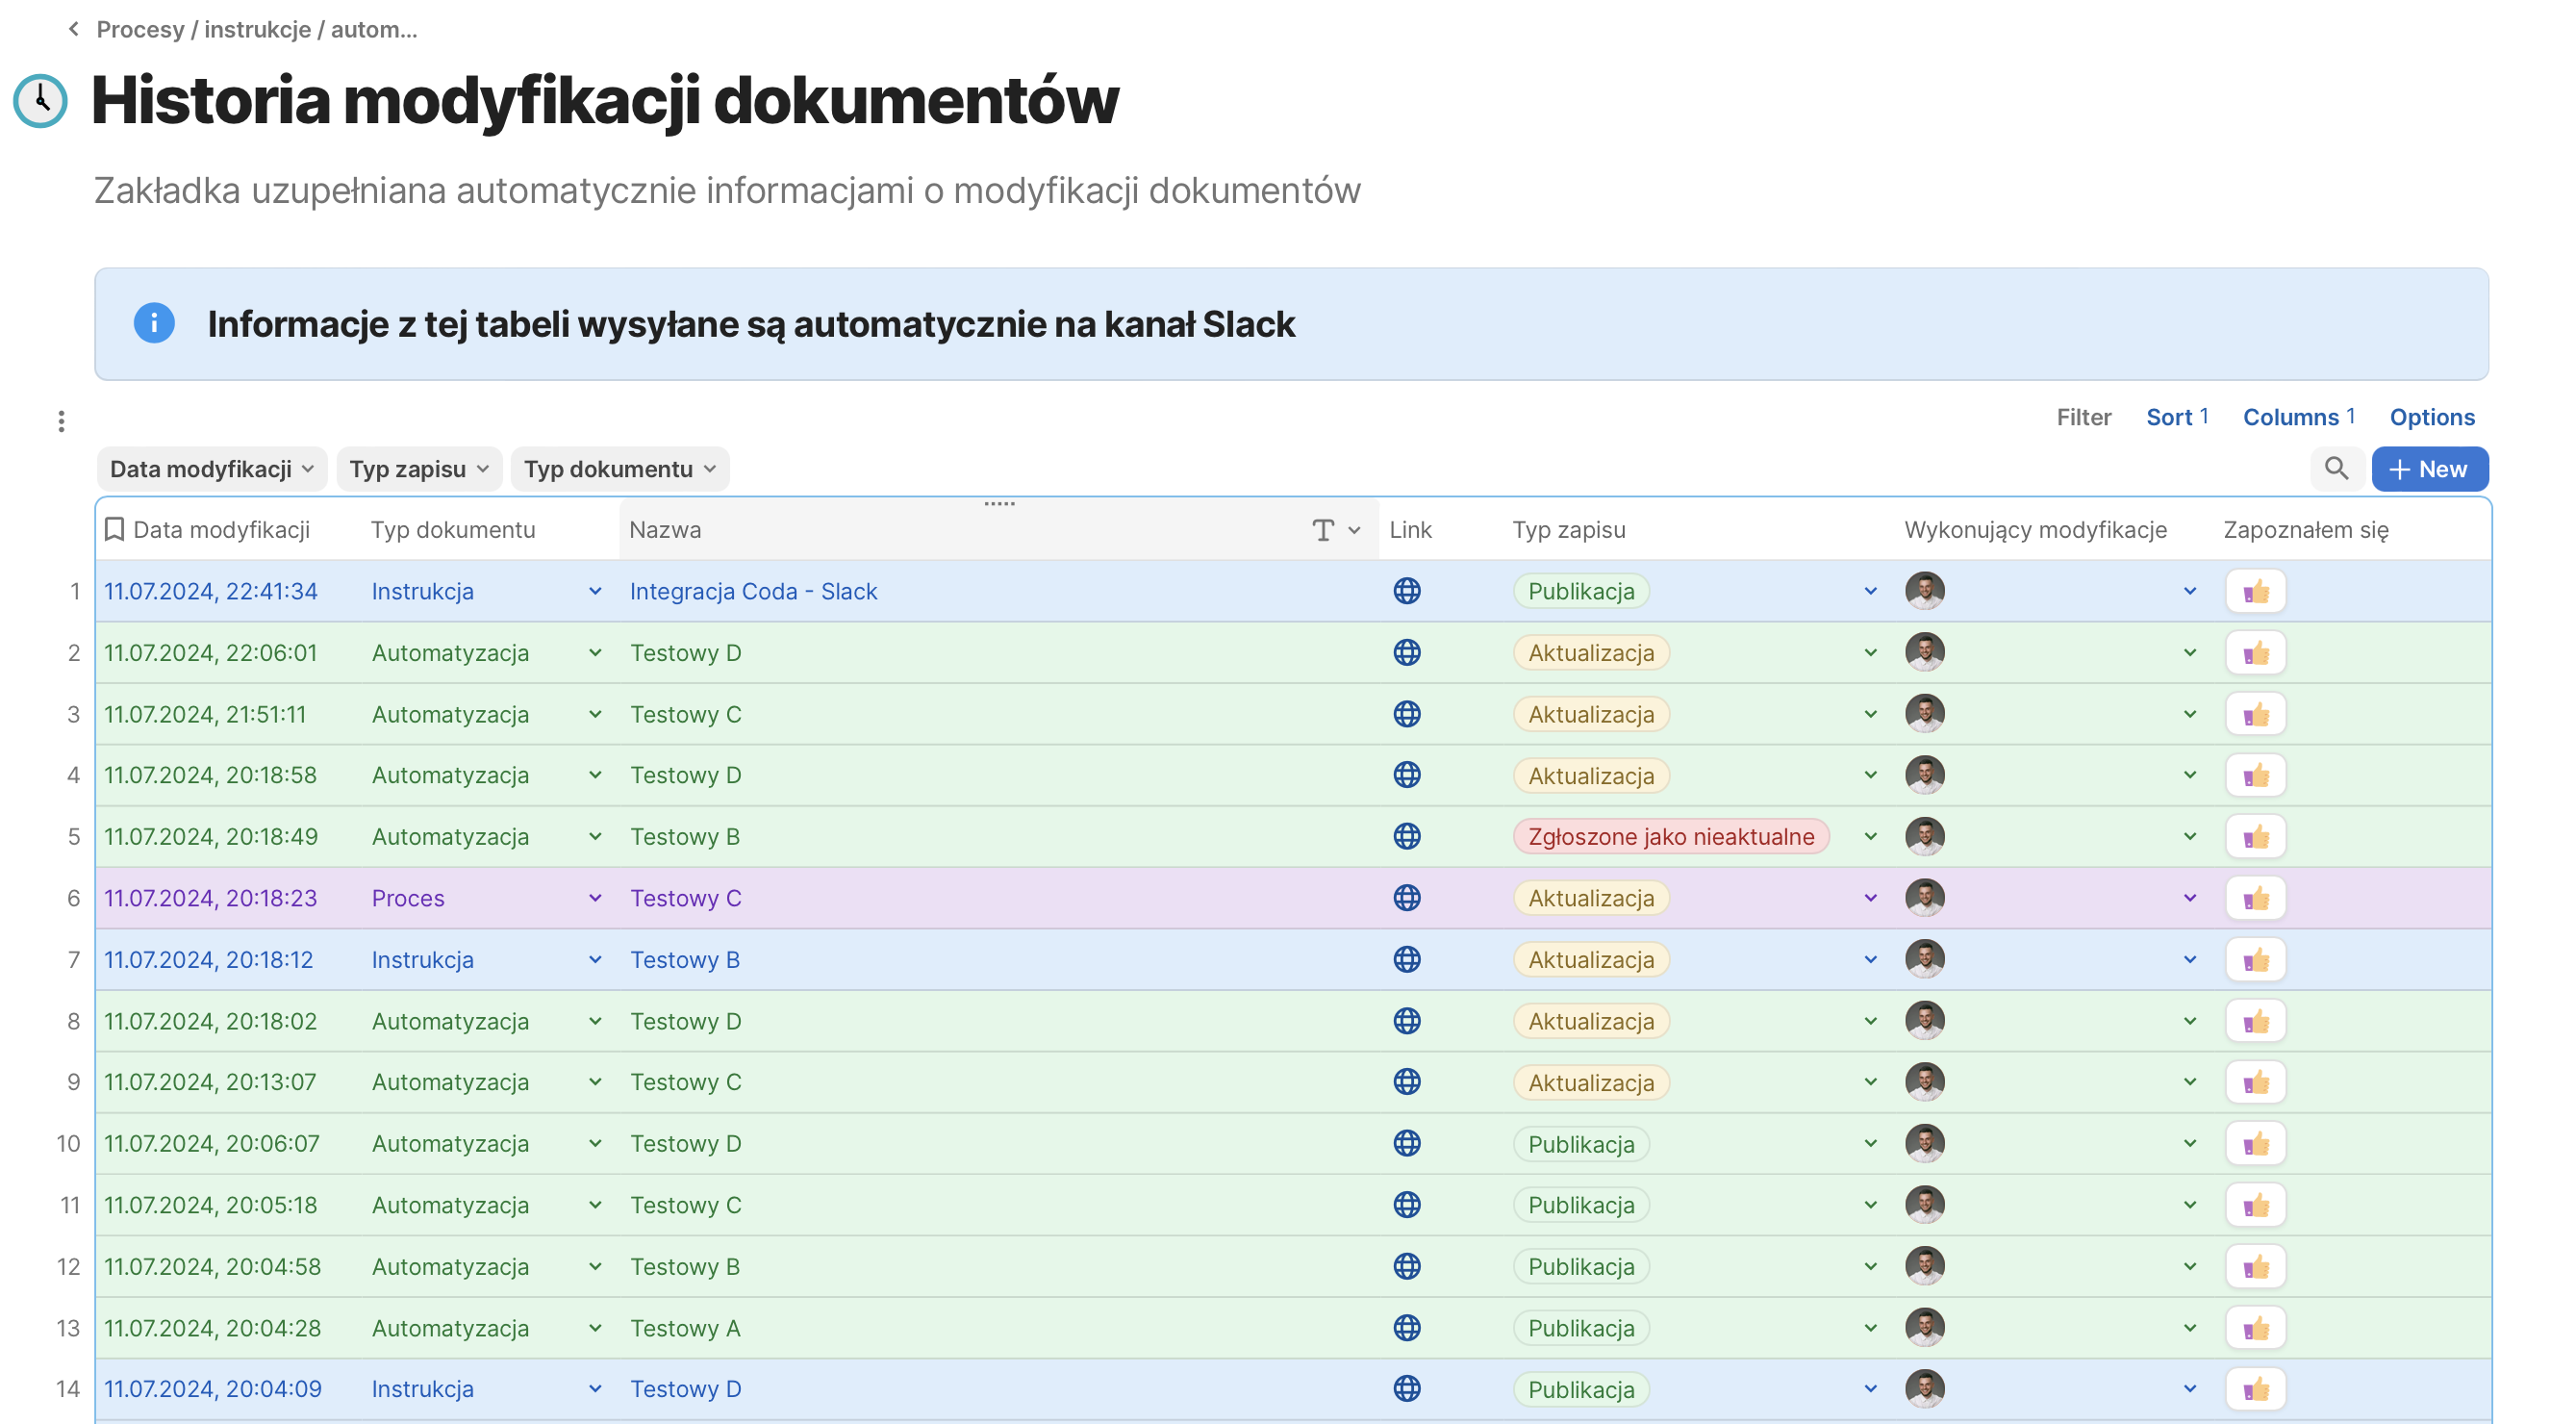Click the text type icon in the Nazwa header
This screenshot has width=2576, height=1424.
1322,530
